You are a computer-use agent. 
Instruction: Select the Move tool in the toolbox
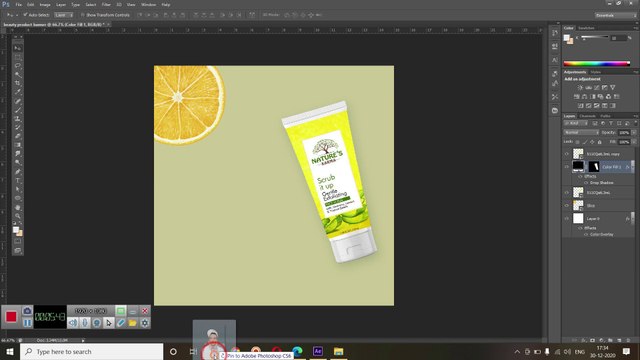[18, 48]
